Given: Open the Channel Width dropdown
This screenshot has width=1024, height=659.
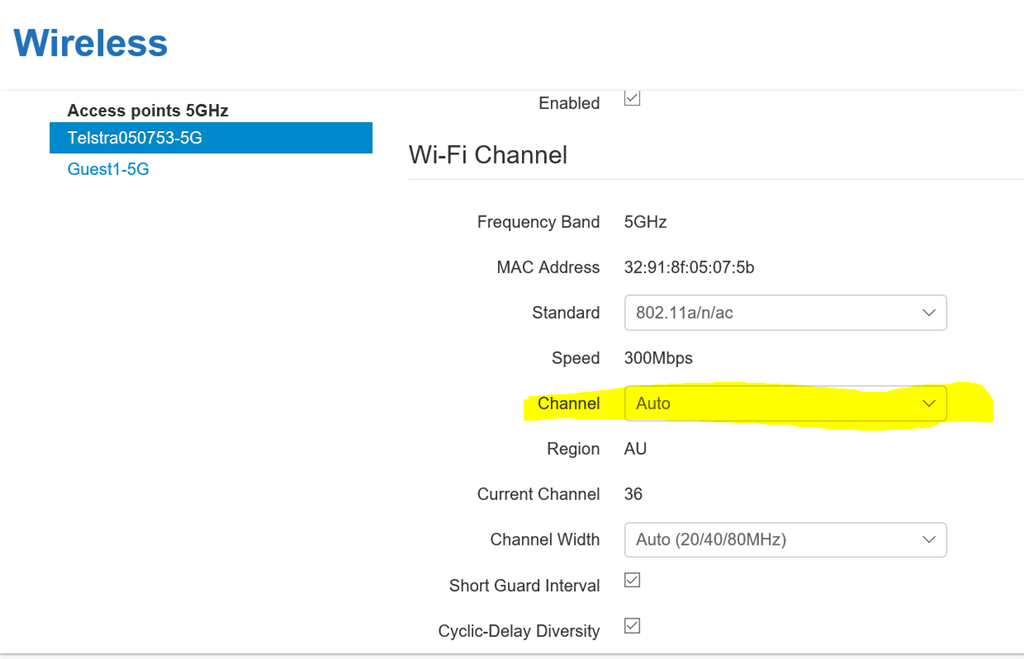Looking at the screenshot, I should (785, 539).
